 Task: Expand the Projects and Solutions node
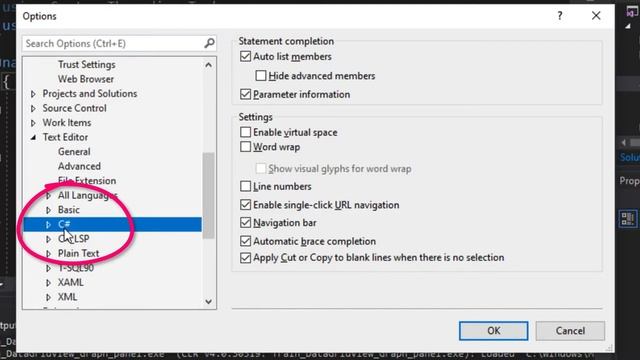(x=33, y=94)
